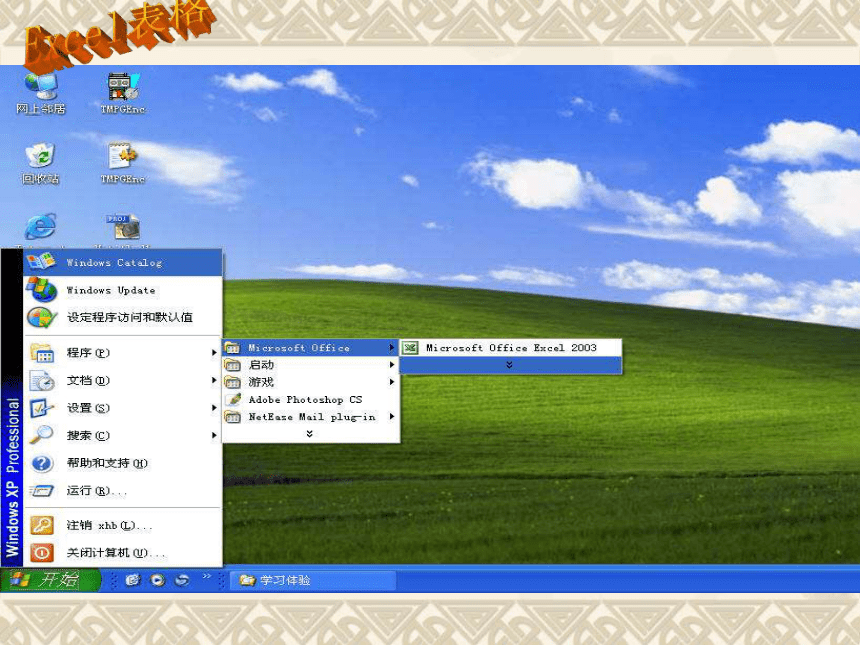This screenshot has height=645, width=860.
Task: Open the 文档(D) menu item
Action: coord(123,380)
